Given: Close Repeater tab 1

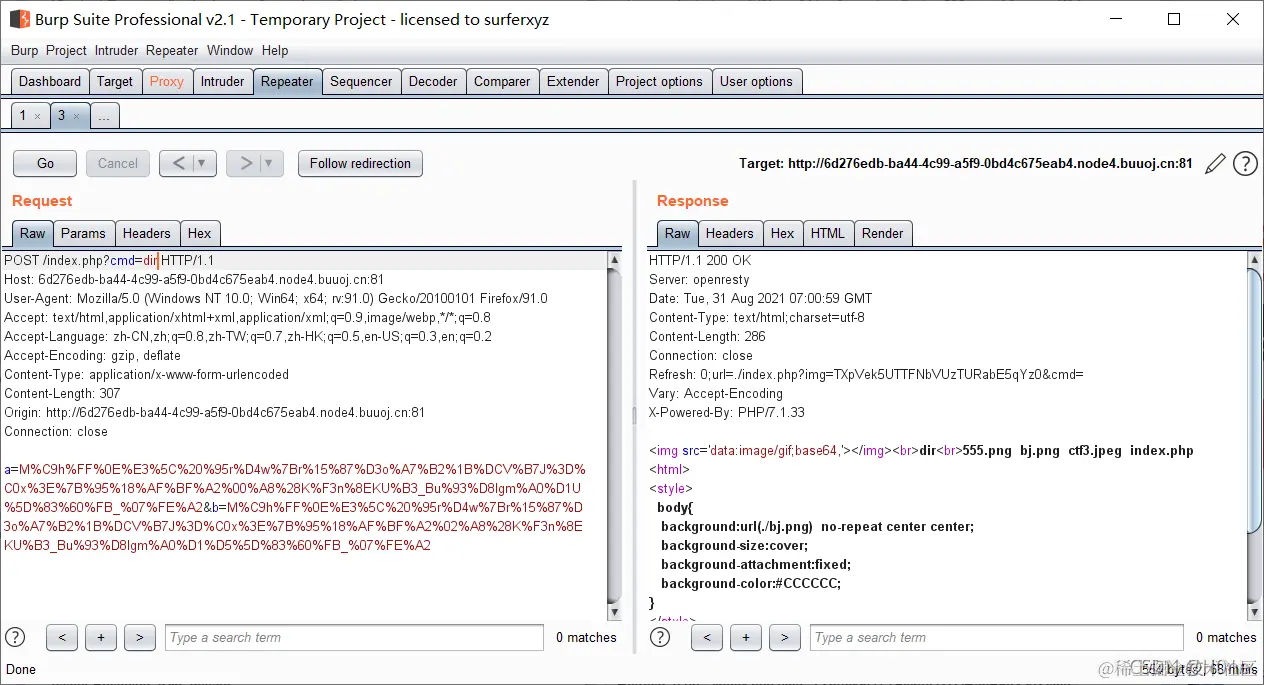Looking at the screenshot, I should click(x=38, y=116).
